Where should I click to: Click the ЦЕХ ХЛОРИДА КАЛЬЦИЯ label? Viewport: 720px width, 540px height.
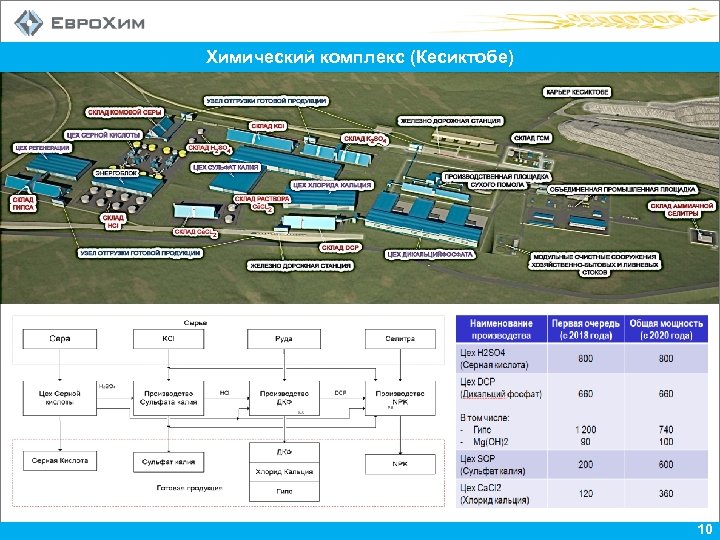pos(332,185)
